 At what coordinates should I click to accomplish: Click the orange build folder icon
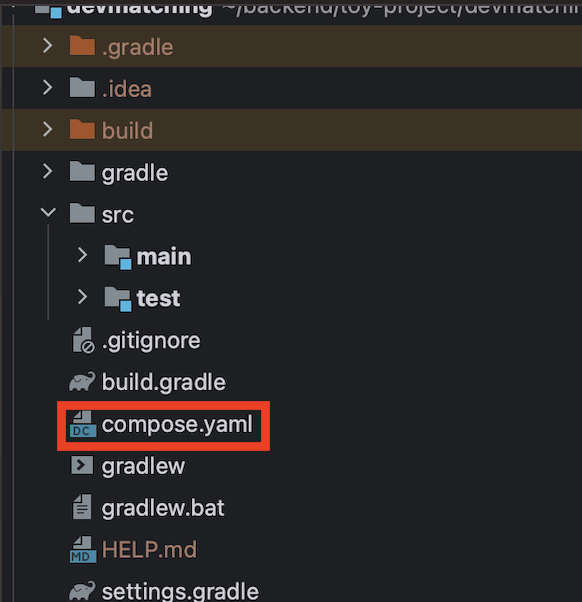(82, 129)
